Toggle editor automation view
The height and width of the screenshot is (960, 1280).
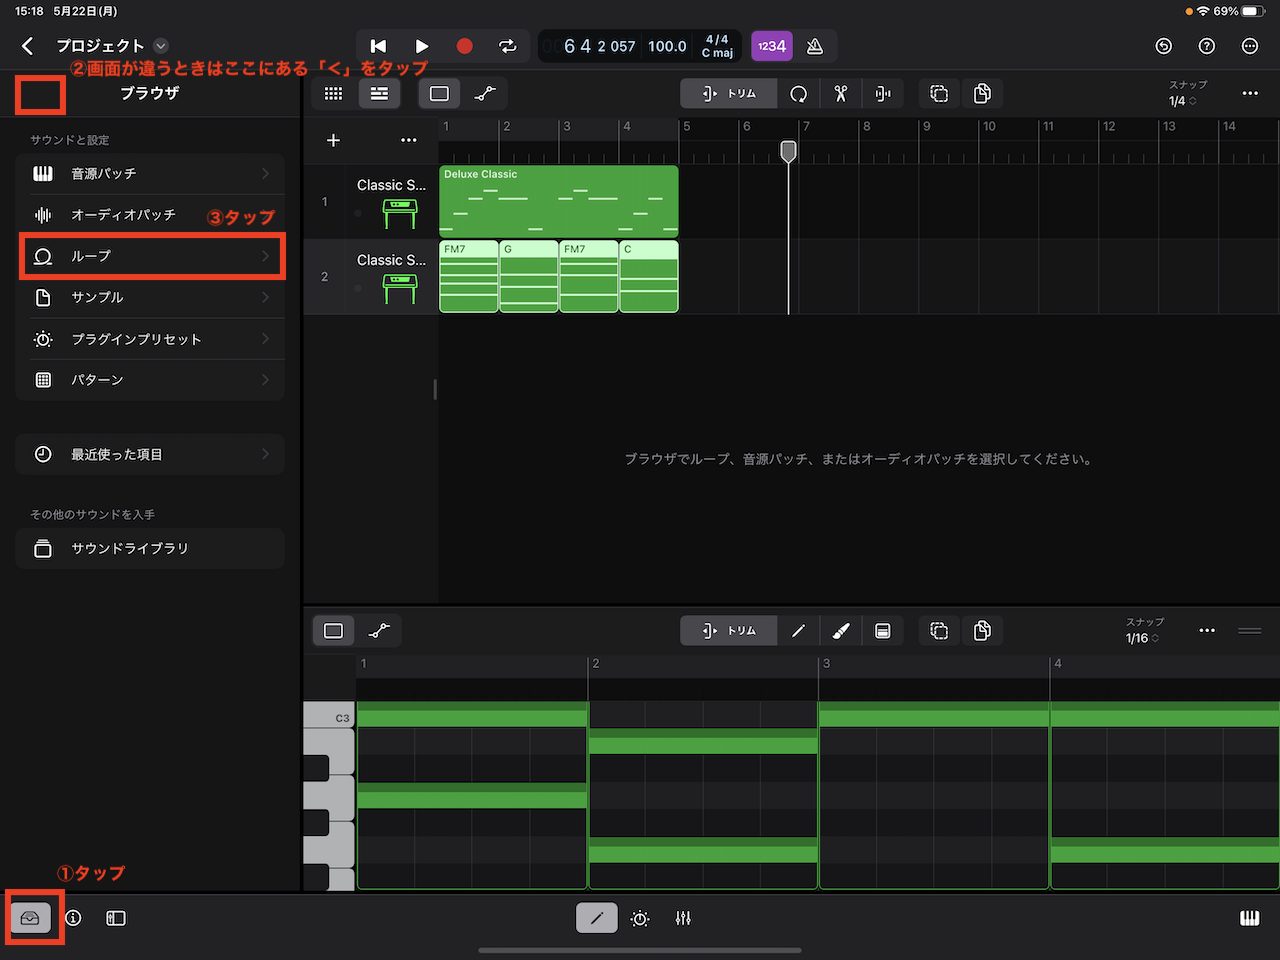click(379, 631)
